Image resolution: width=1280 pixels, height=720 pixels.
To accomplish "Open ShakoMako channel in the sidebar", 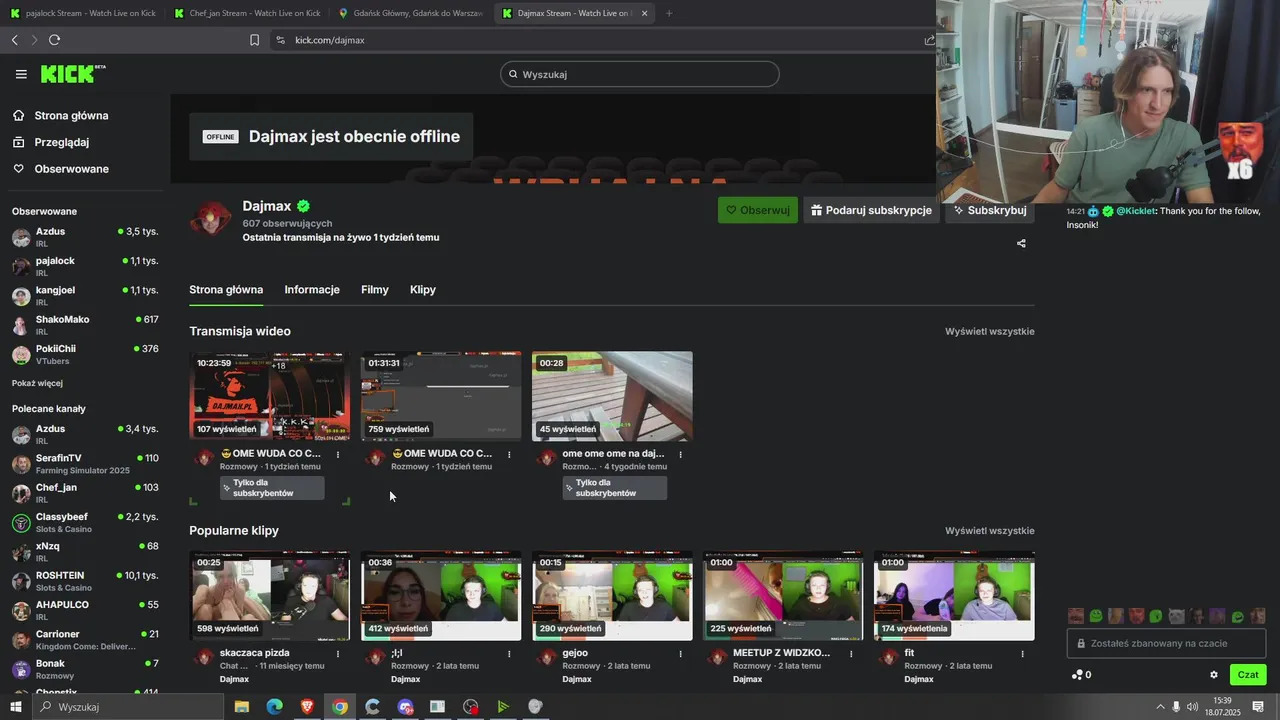I will pyautogui.click(x=85, y=325).
